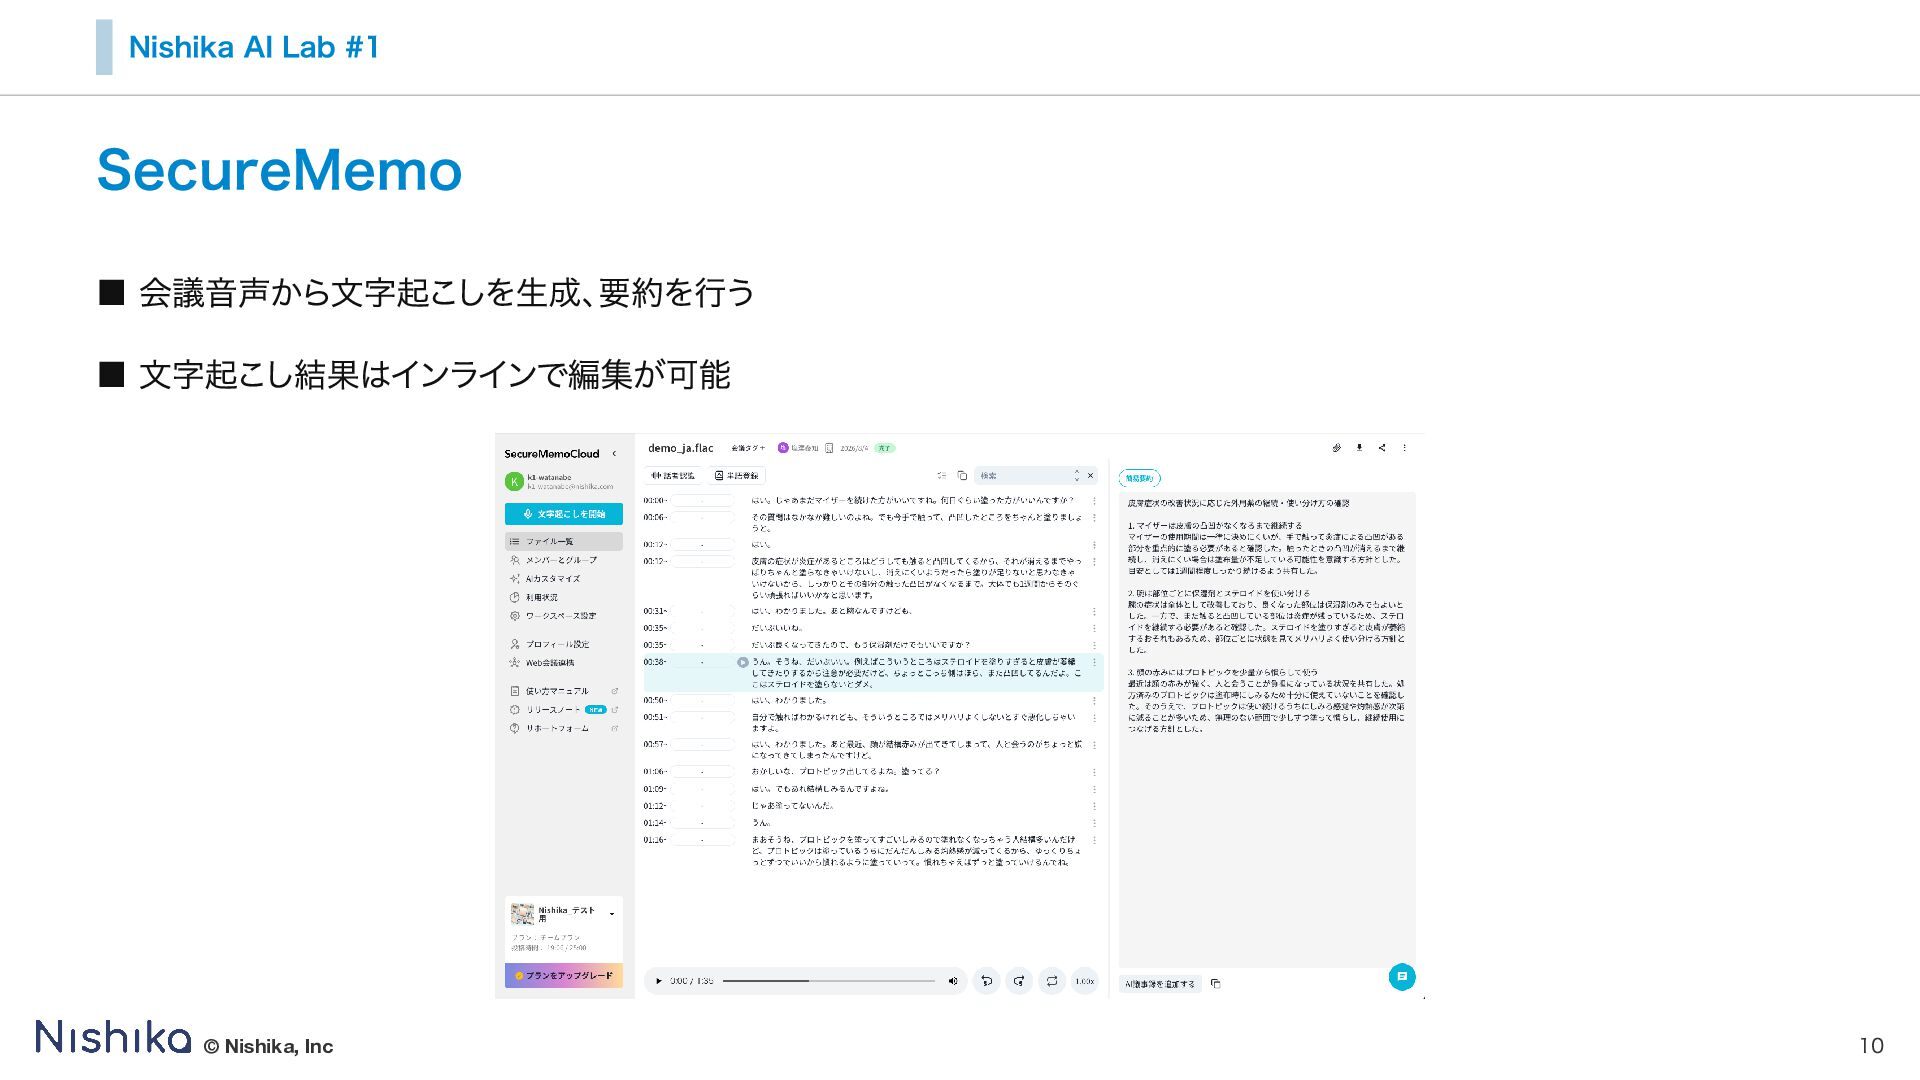
Task: Download the file with the download icon
Action: tap(1359, 448)
